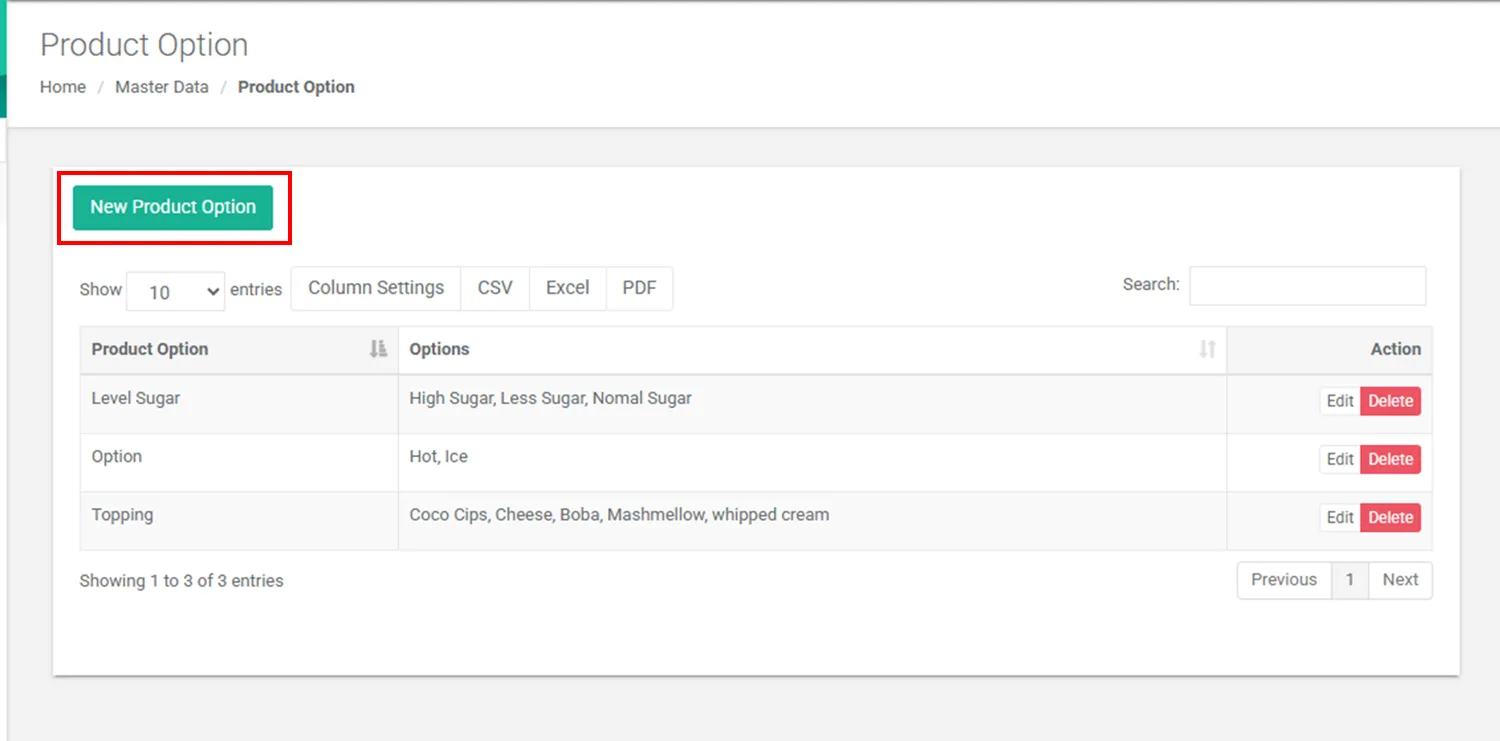Sort by the Product Option column icon
The image size is (1500, 741).
[378, 349]
